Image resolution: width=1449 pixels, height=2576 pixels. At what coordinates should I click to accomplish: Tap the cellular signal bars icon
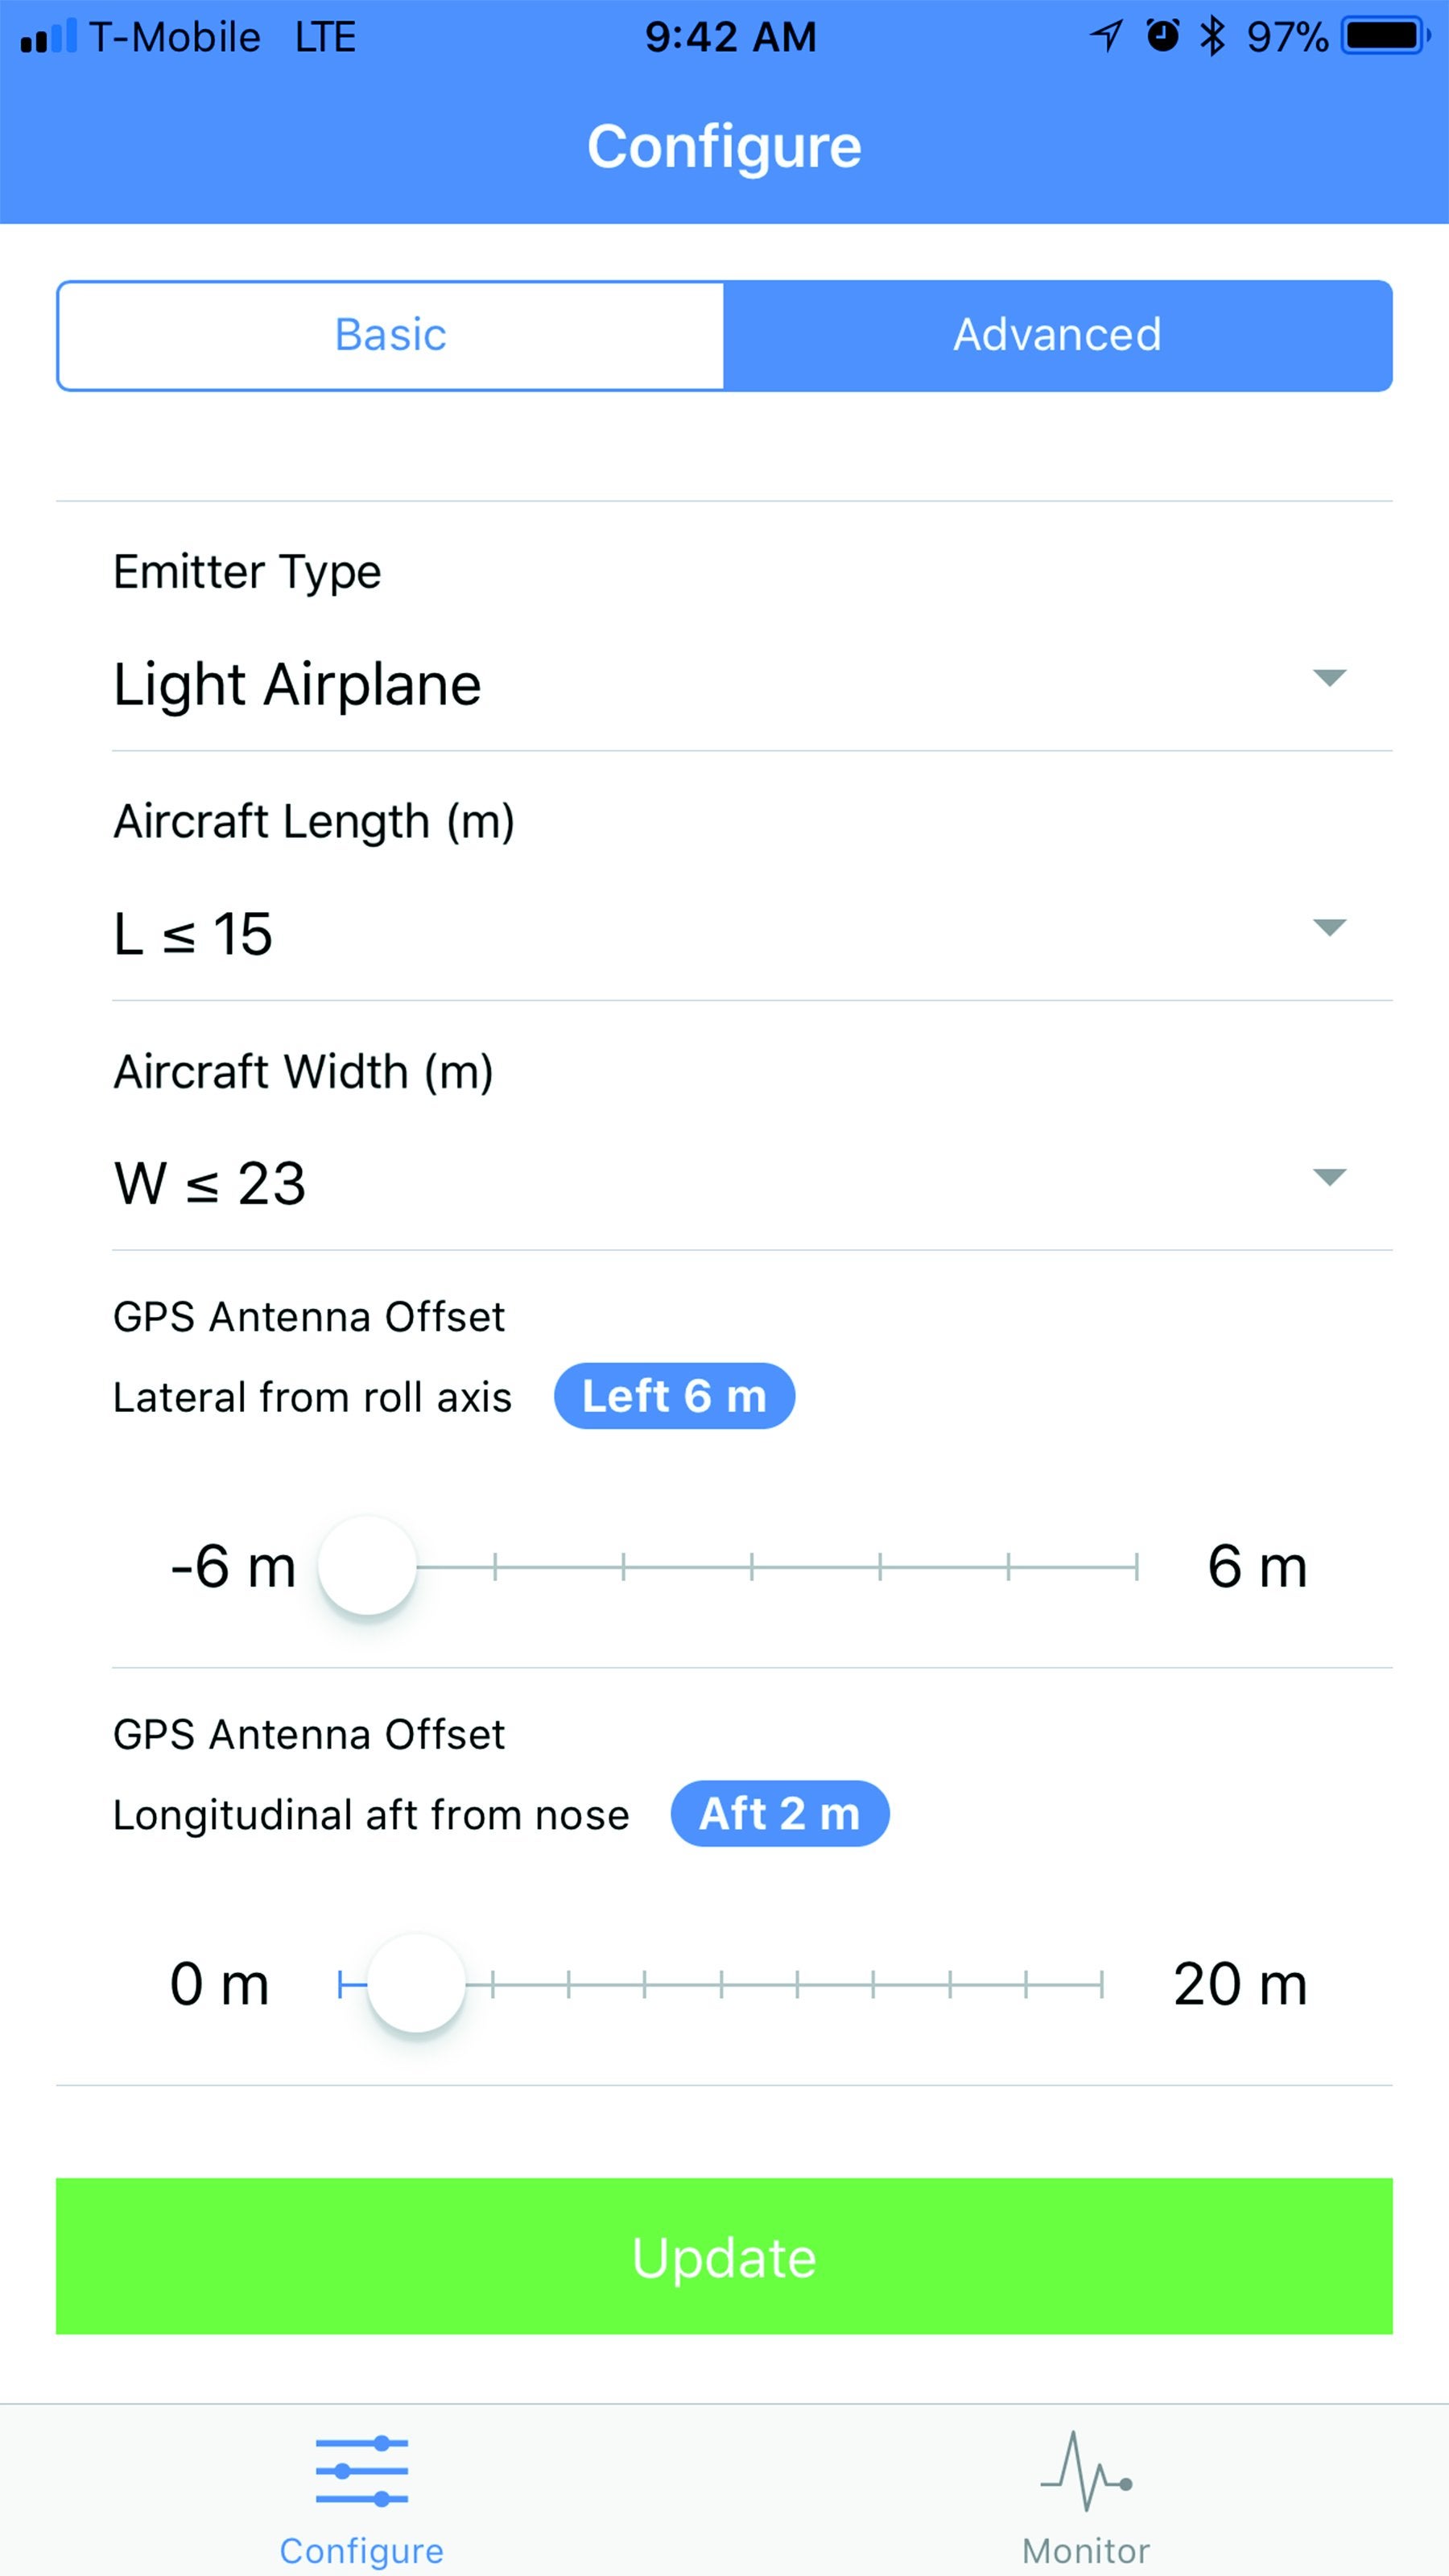click(x=48, y=37)
